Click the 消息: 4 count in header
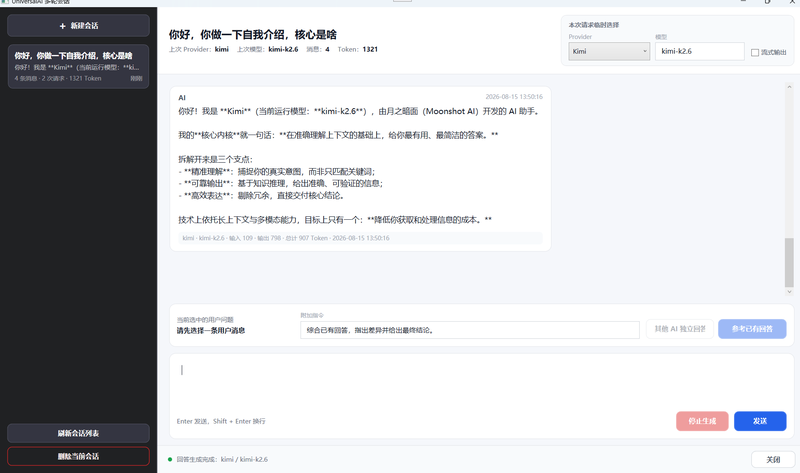Viewport: 800px width, 473px height. point(318,49)
